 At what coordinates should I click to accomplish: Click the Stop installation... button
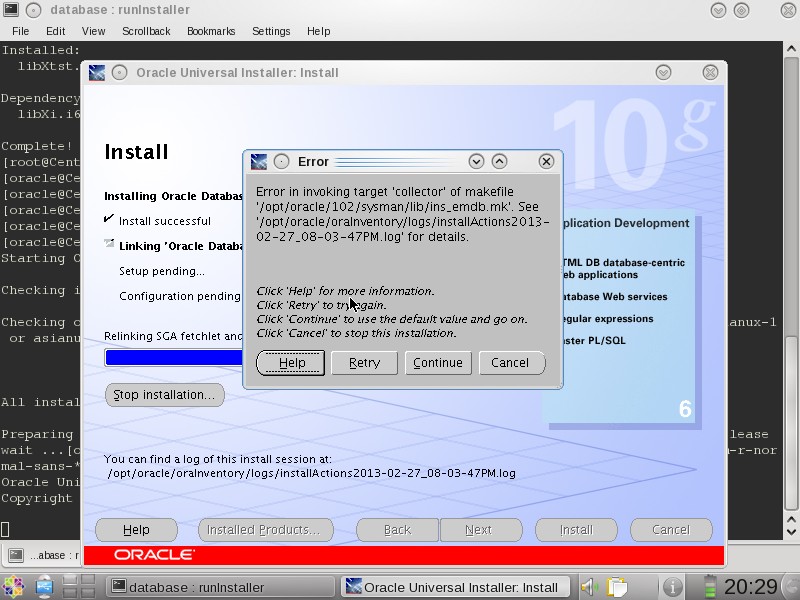tap(164, 395)
